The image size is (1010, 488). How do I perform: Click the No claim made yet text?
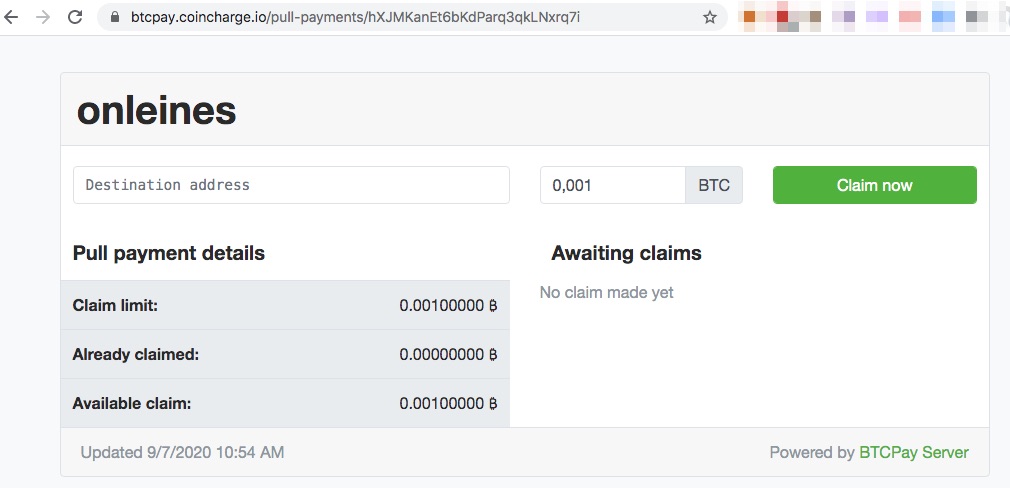click(x=606, y=292)
